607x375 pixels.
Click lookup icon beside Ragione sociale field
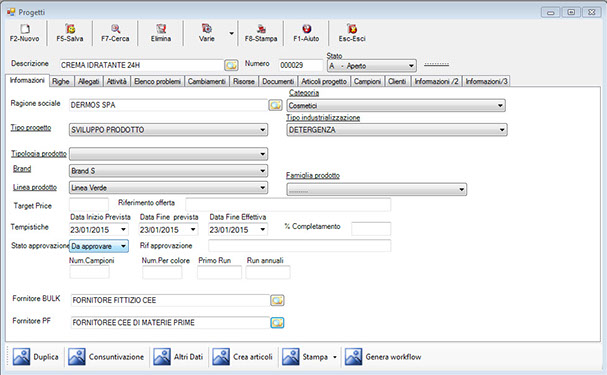275,105
